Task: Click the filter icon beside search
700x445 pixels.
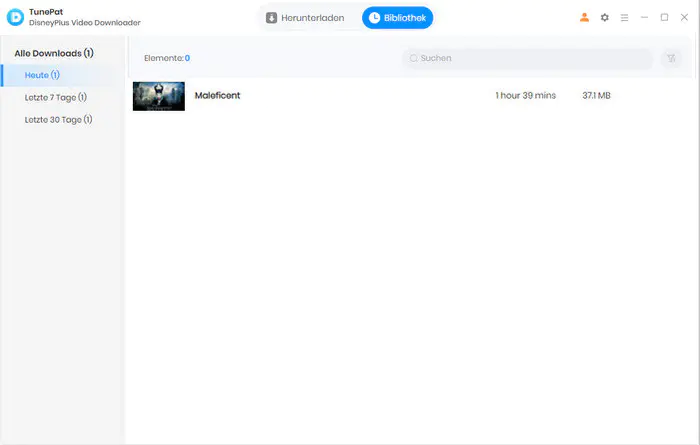Action: [x=671, y=58]
